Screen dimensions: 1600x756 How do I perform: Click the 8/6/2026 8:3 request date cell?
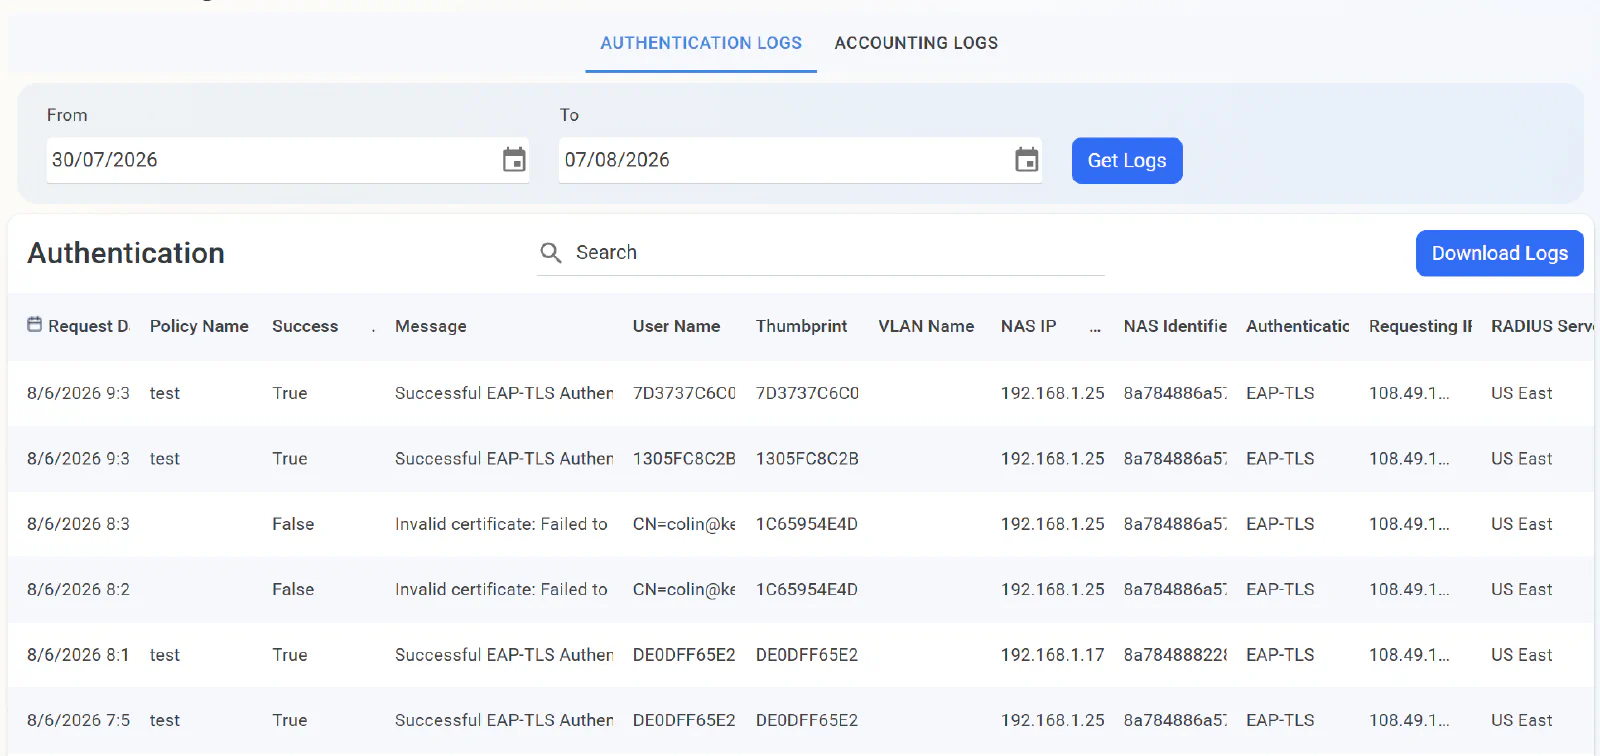click(78, 524)
